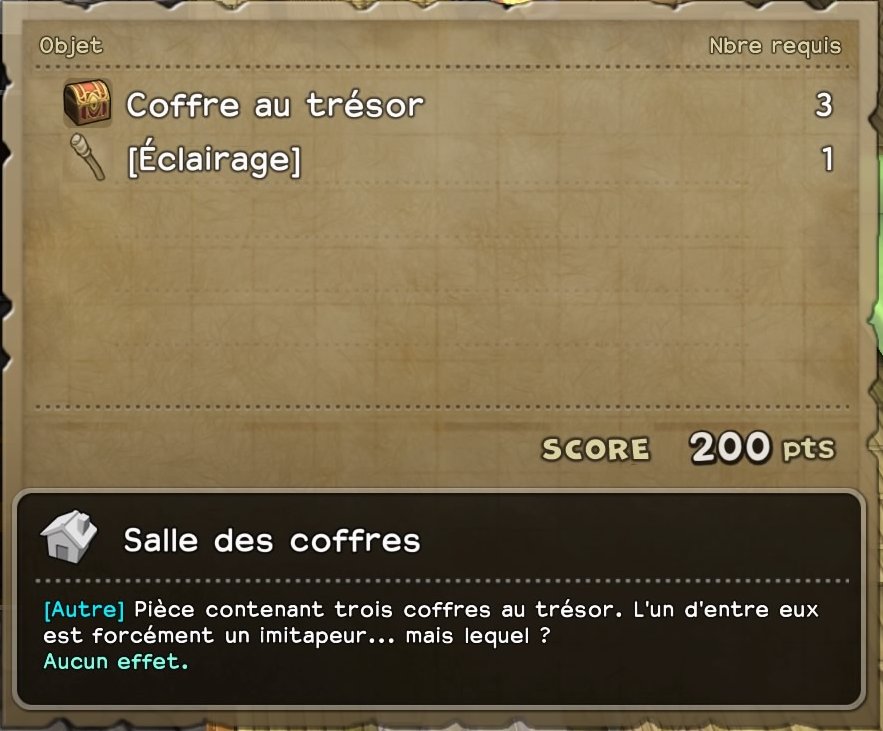Click the Objet column header
The image size is (883, 731).
71,46
